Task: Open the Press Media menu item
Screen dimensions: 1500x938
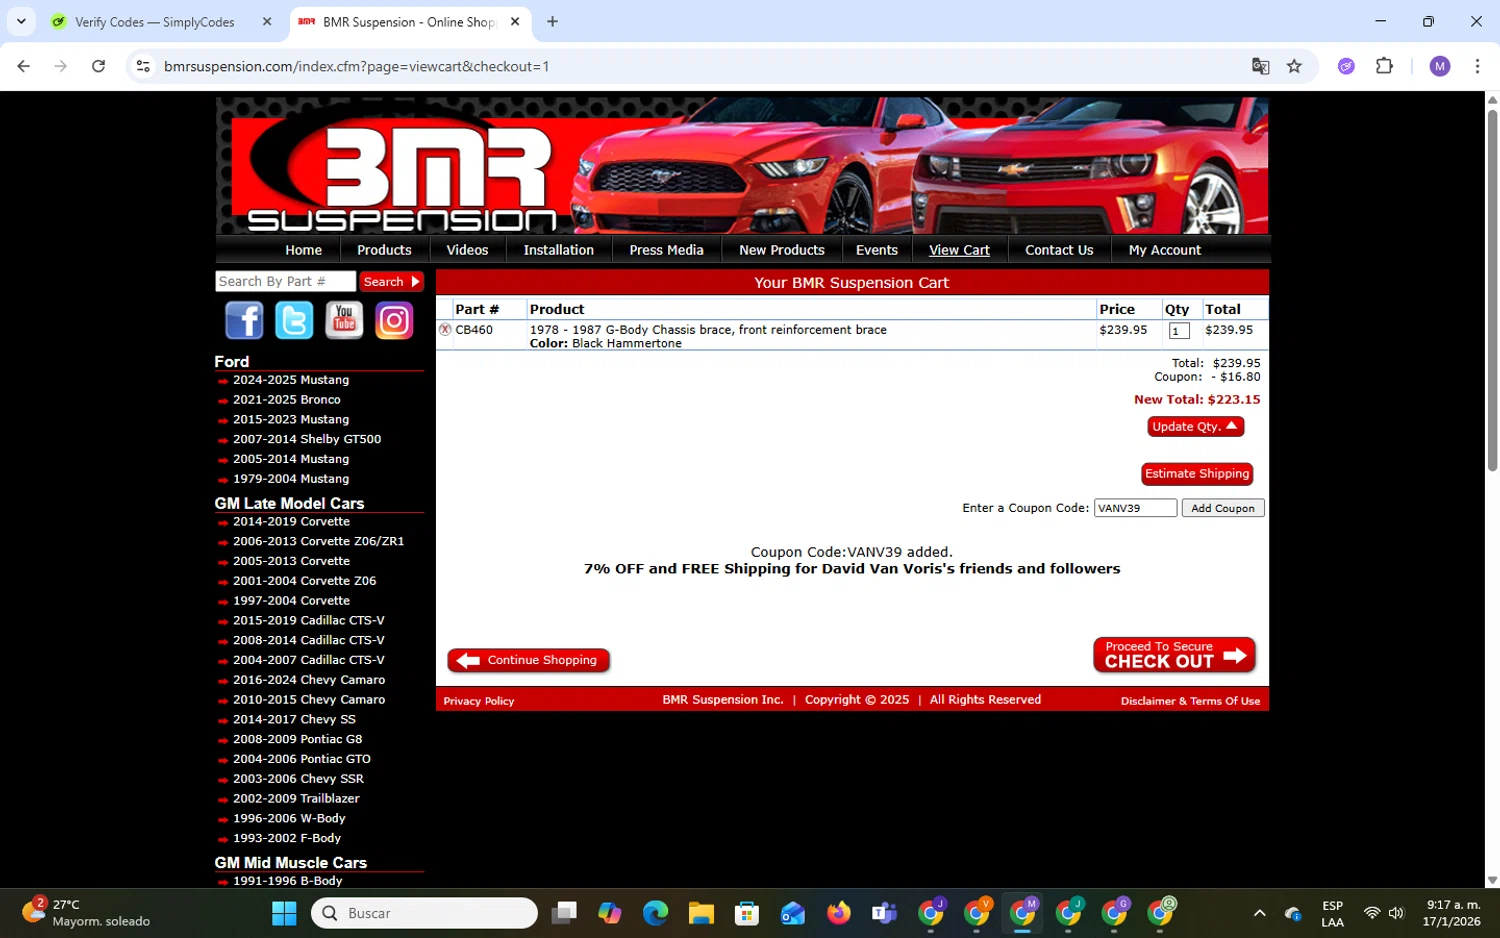Action: (x=666, y=250)
